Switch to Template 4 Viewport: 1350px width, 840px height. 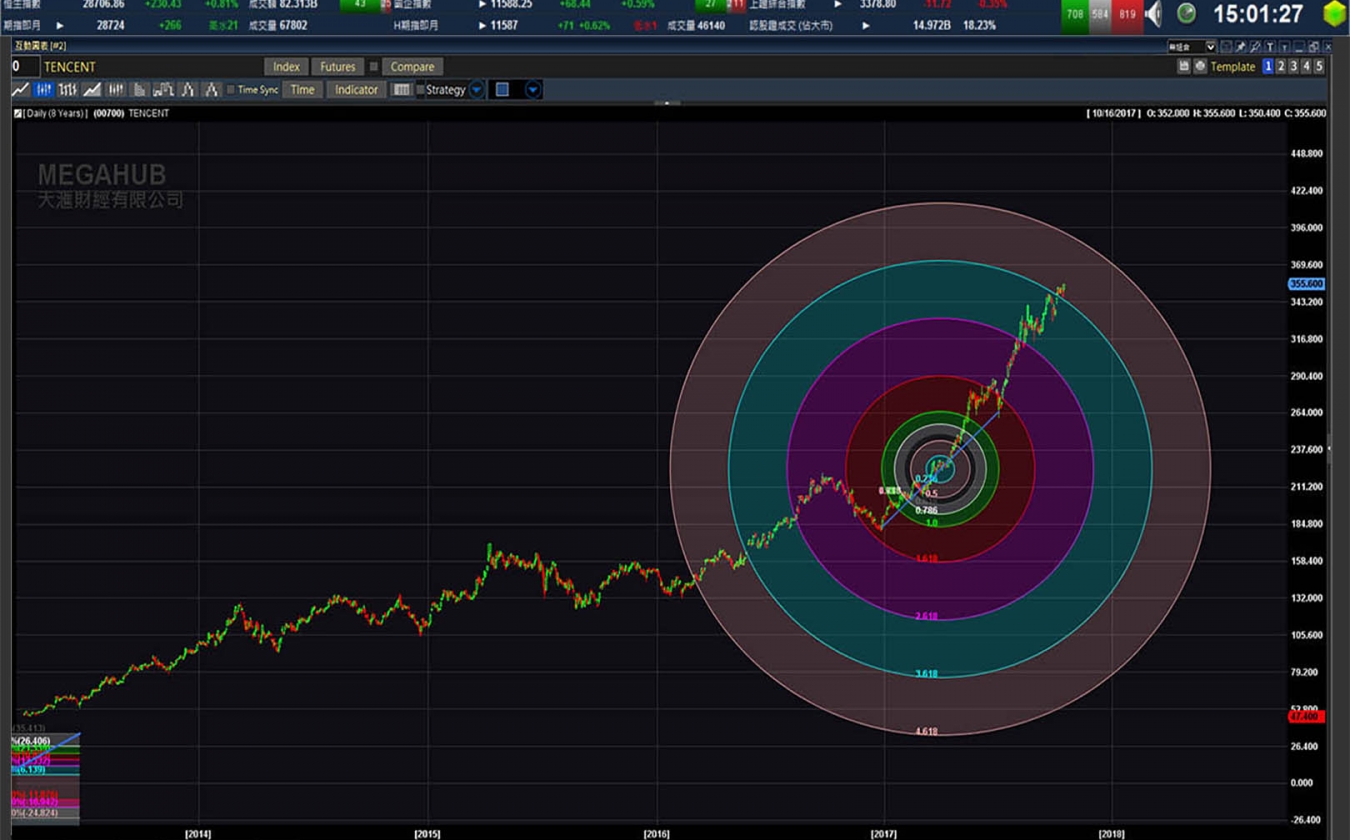click(x=1306, y=66)
